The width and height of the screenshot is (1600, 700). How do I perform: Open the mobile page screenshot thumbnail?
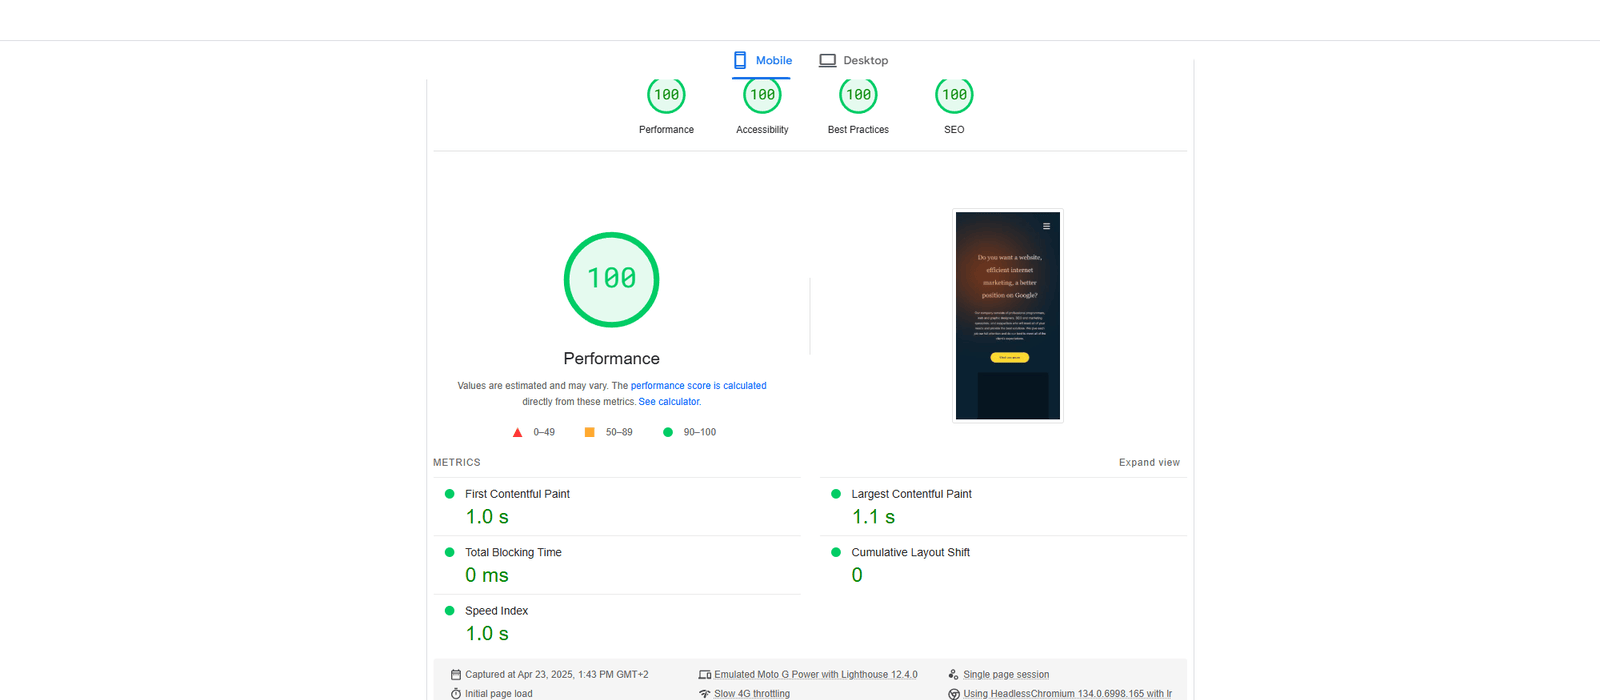[1008, 316]
